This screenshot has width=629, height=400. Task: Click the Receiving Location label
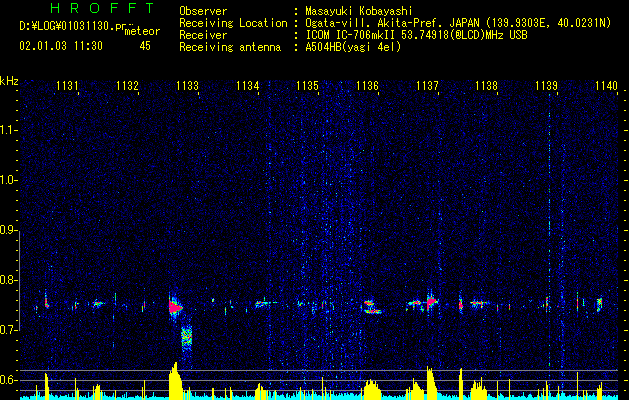[233, 23]
